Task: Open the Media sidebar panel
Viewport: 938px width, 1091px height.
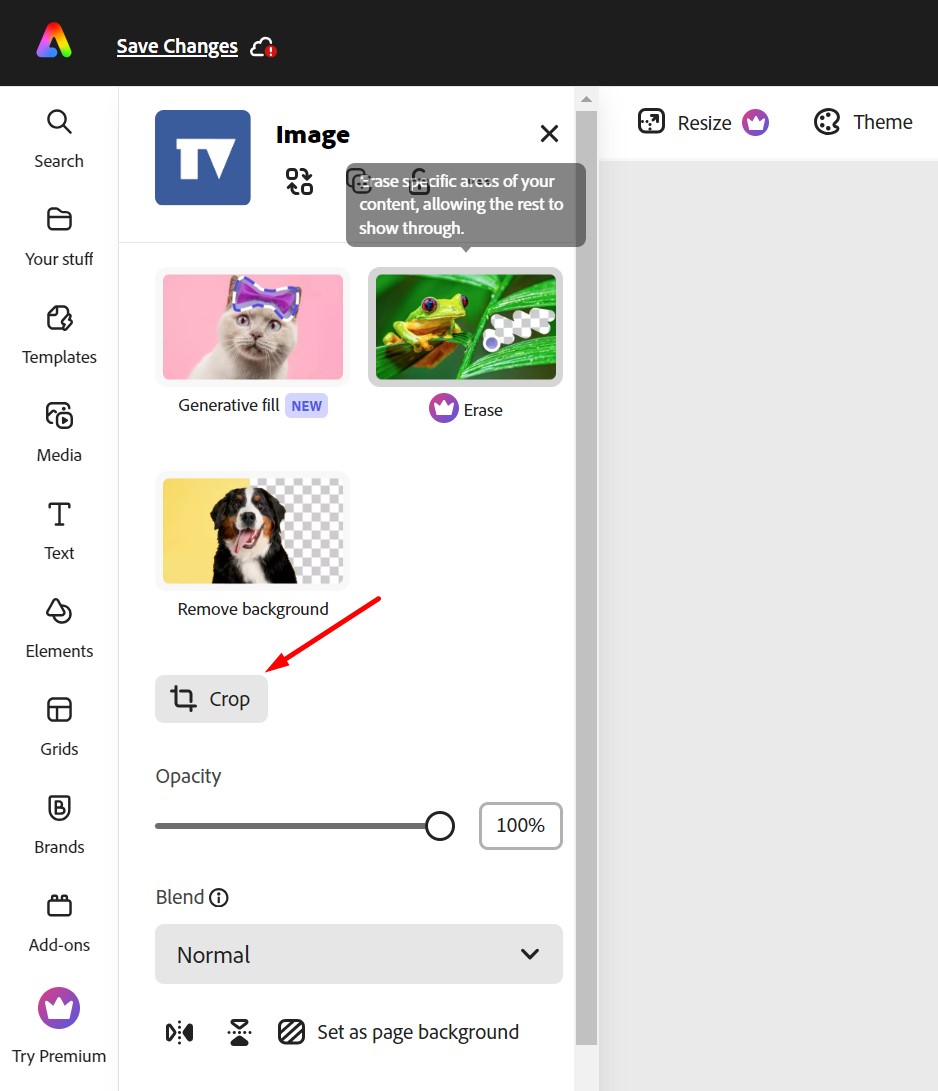Action: click(x=59, y=432)
